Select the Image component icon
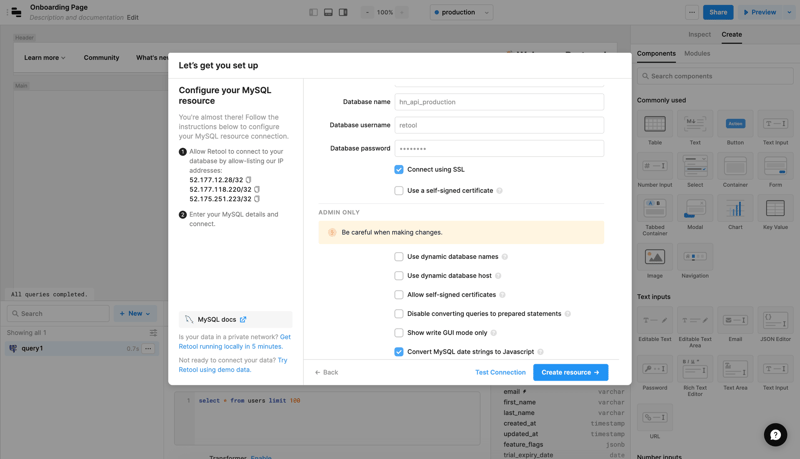The height and width of the screenshot is (459, 800). pos(655,257)
